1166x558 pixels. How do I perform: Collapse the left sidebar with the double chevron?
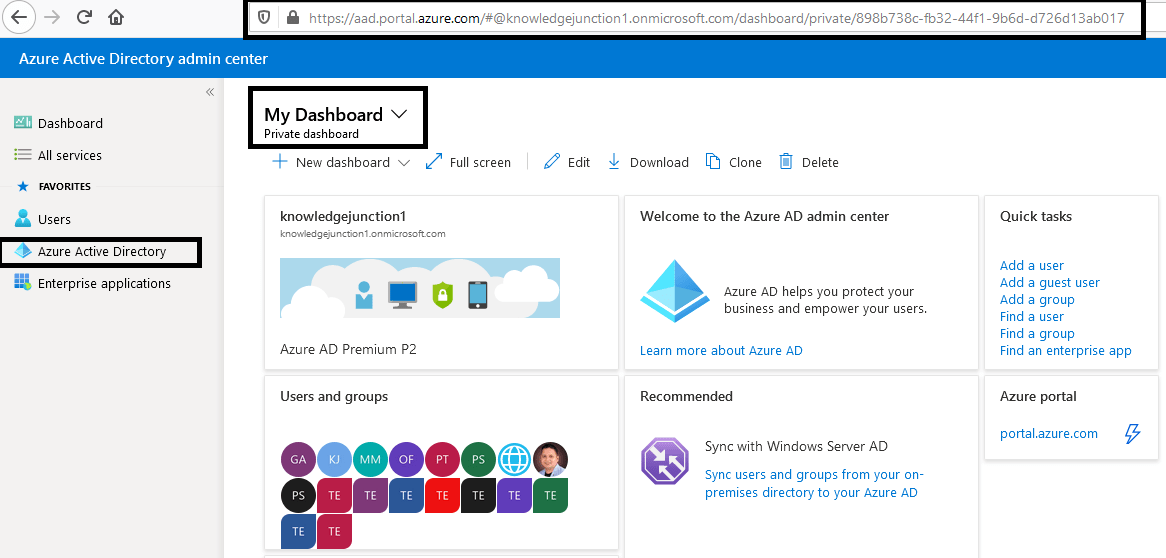(x=210, y=92)
